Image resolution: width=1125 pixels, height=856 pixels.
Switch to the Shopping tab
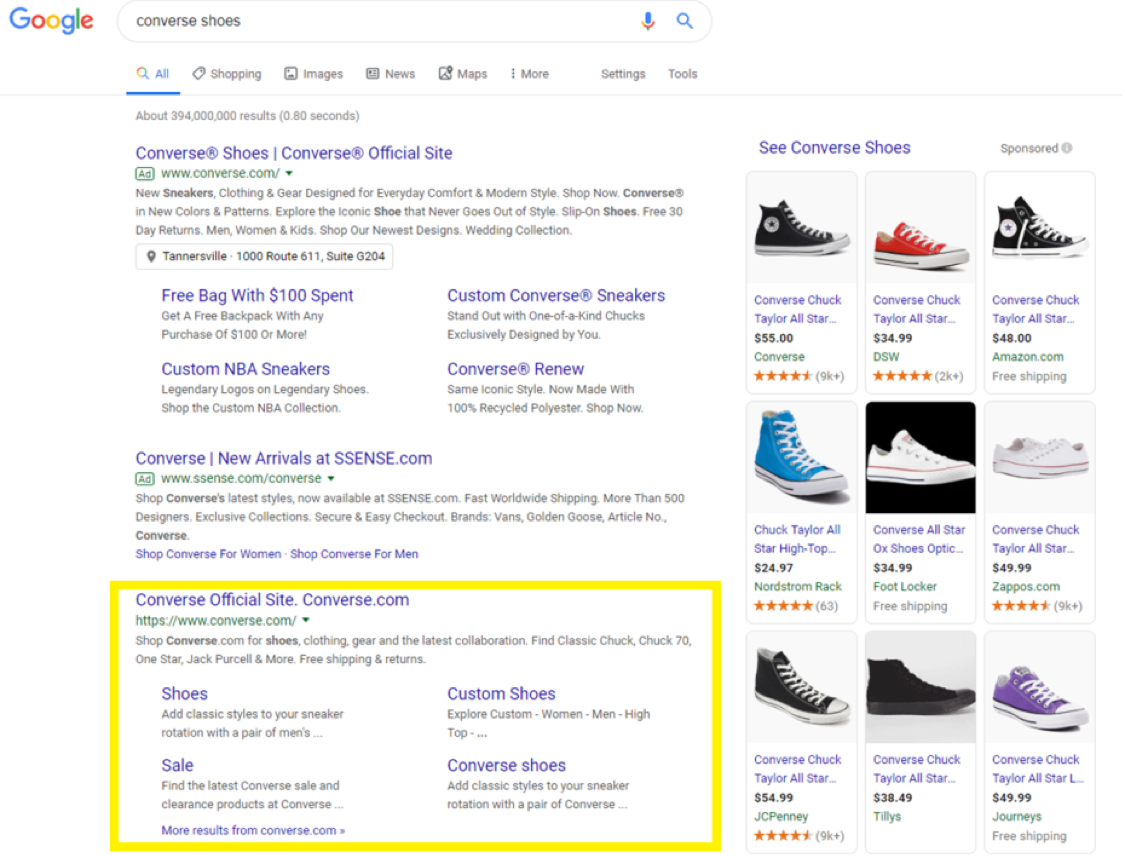pos(227,74)
